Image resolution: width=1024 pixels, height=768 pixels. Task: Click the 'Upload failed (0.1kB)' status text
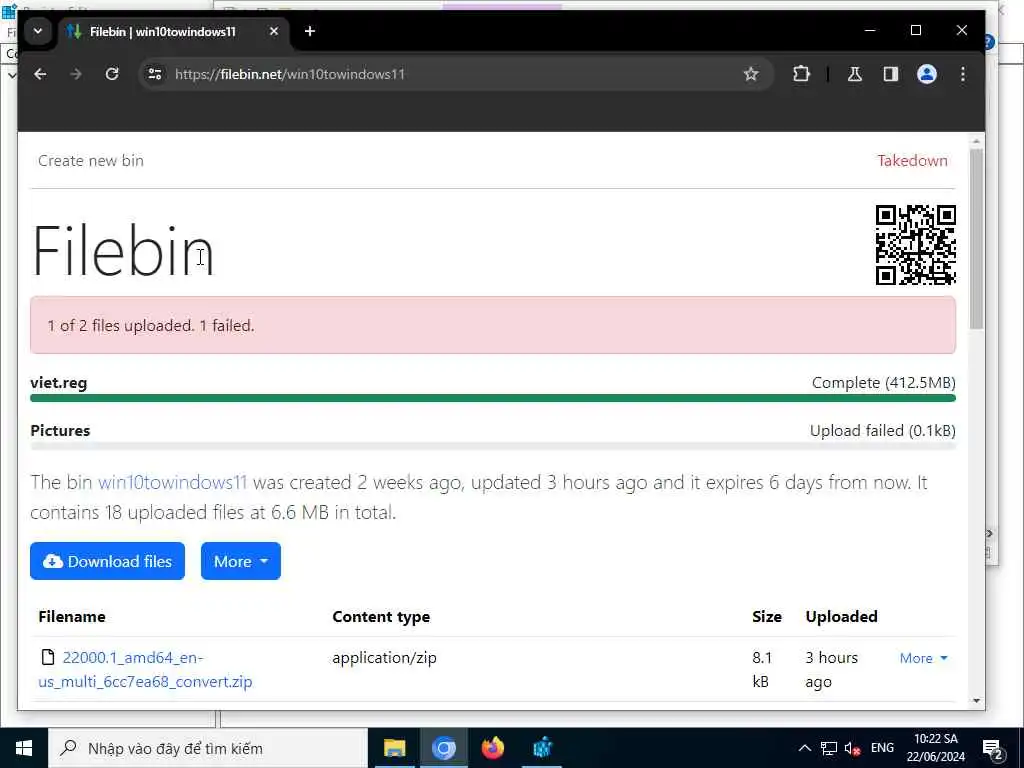(x=882, y=431)
